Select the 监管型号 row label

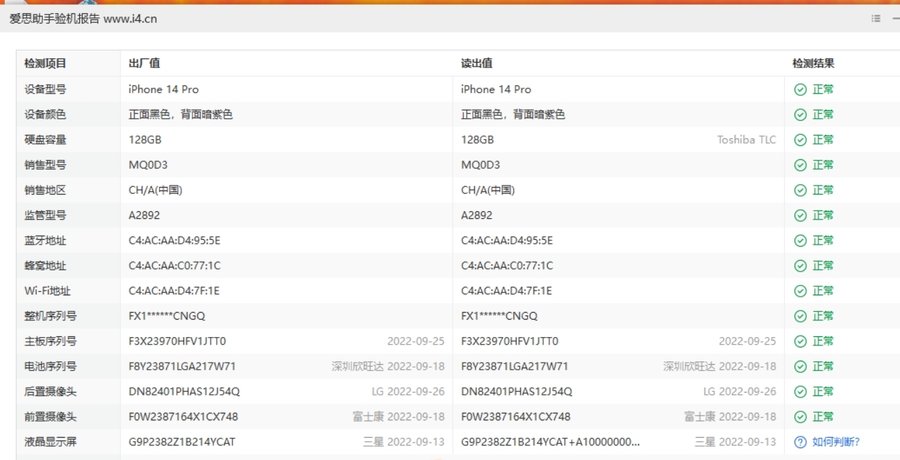pos(45,215)
